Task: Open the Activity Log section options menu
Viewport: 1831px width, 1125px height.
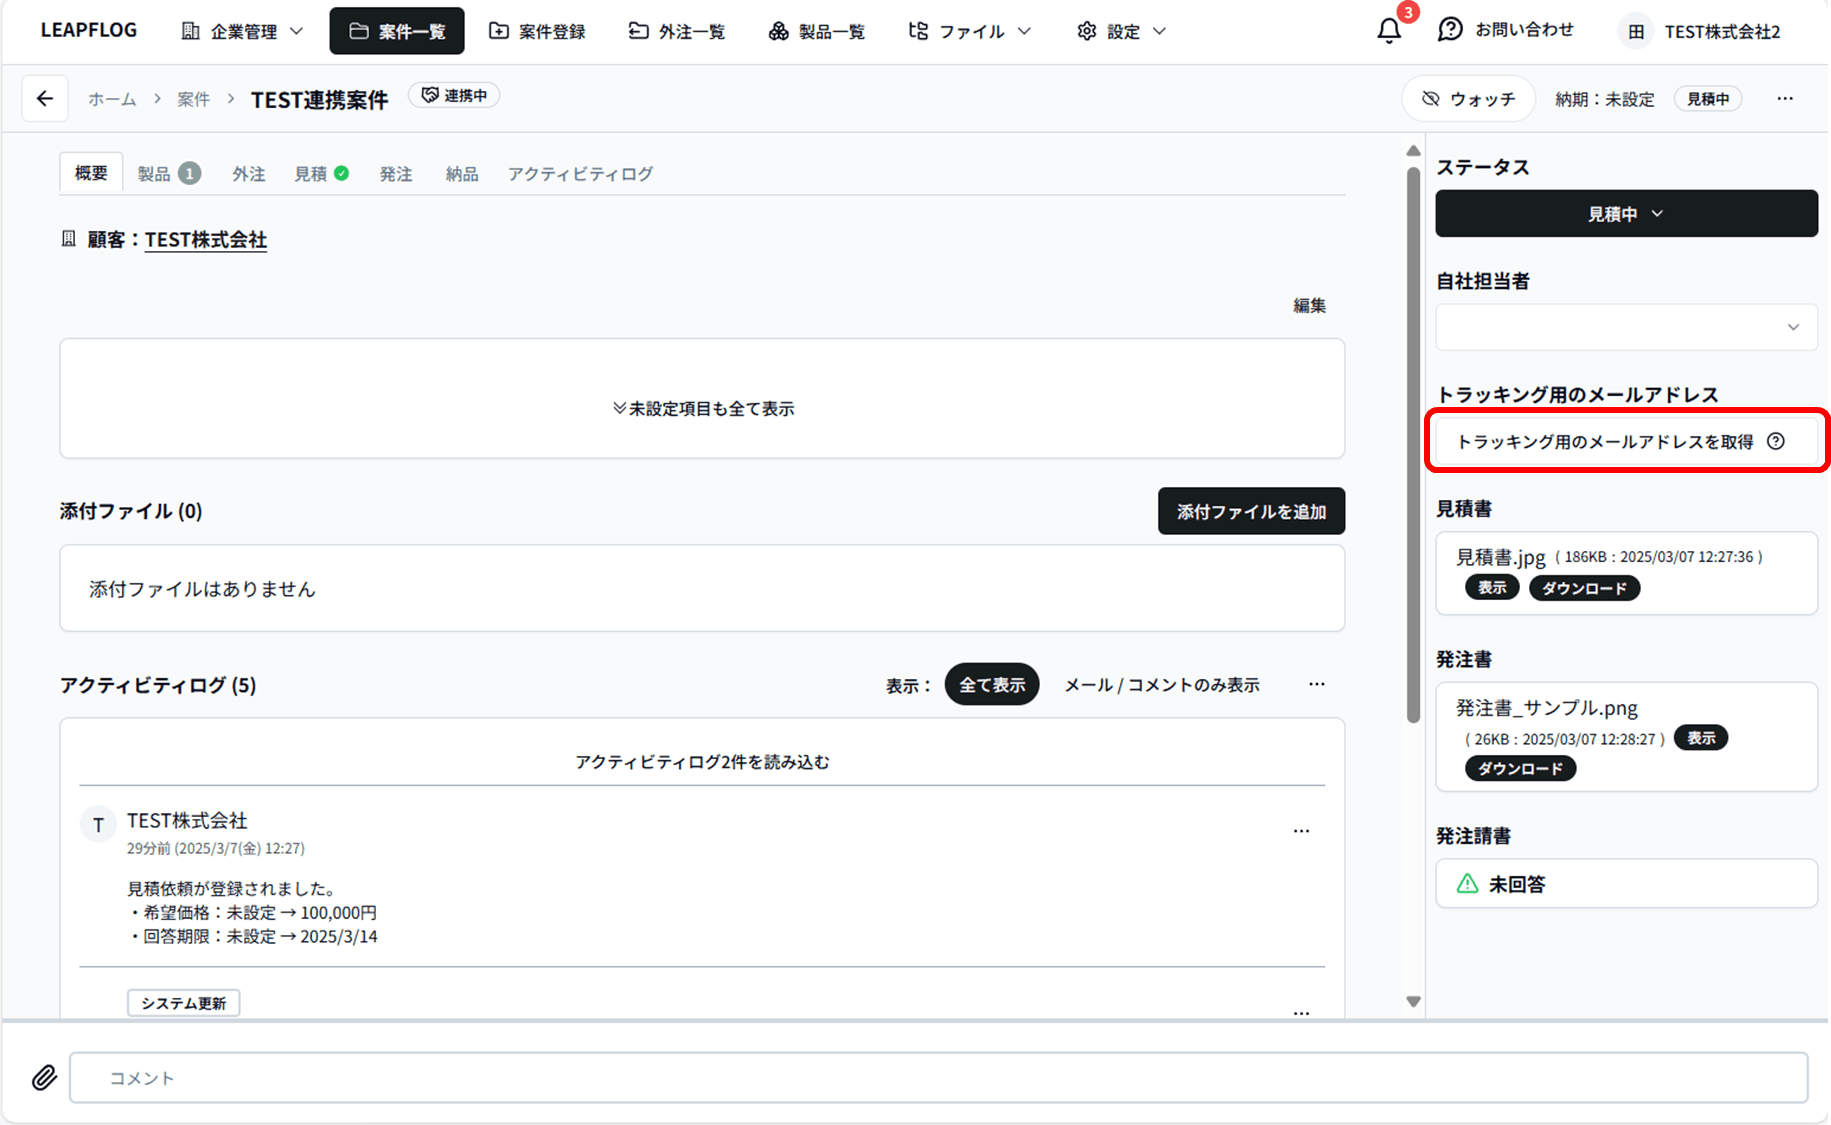Action: tap(1316, 684)
